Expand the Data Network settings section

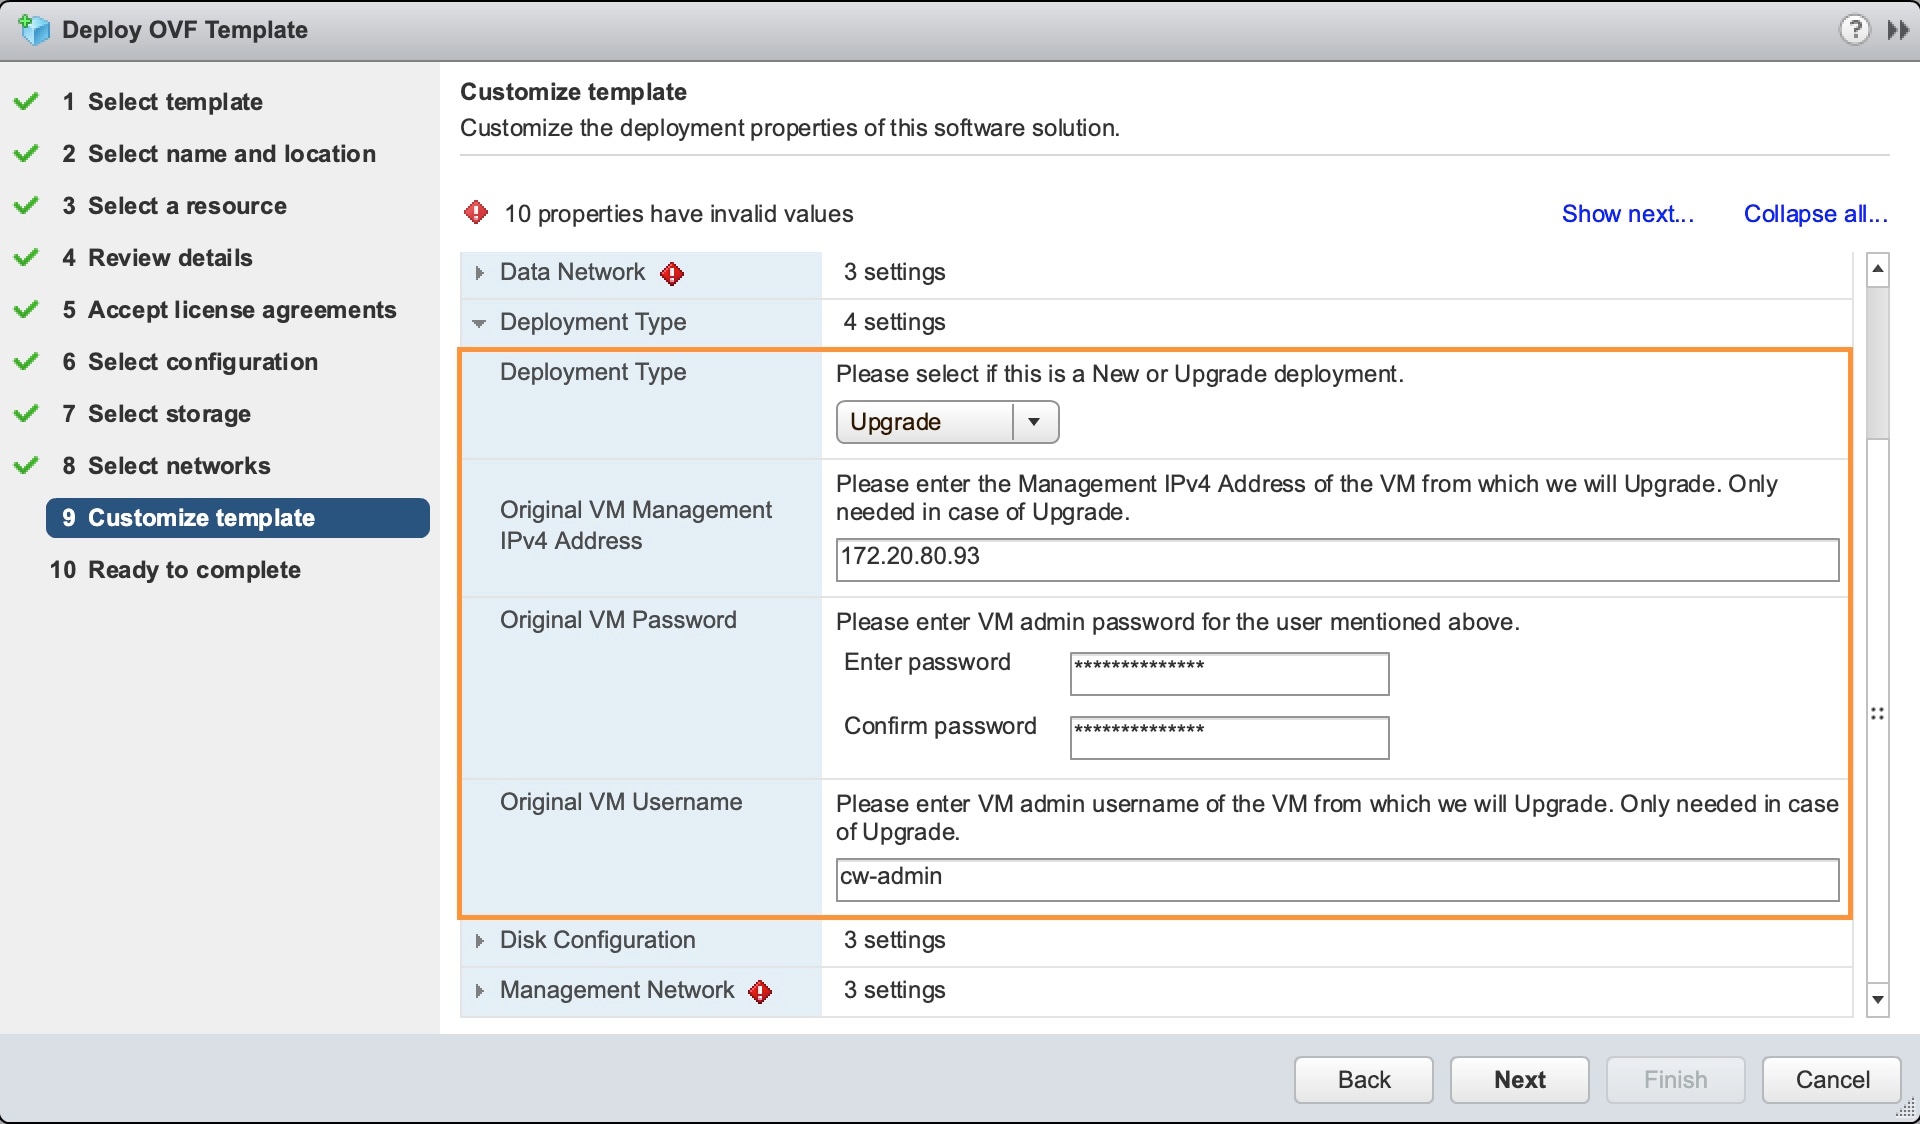[x=480, y=273]
